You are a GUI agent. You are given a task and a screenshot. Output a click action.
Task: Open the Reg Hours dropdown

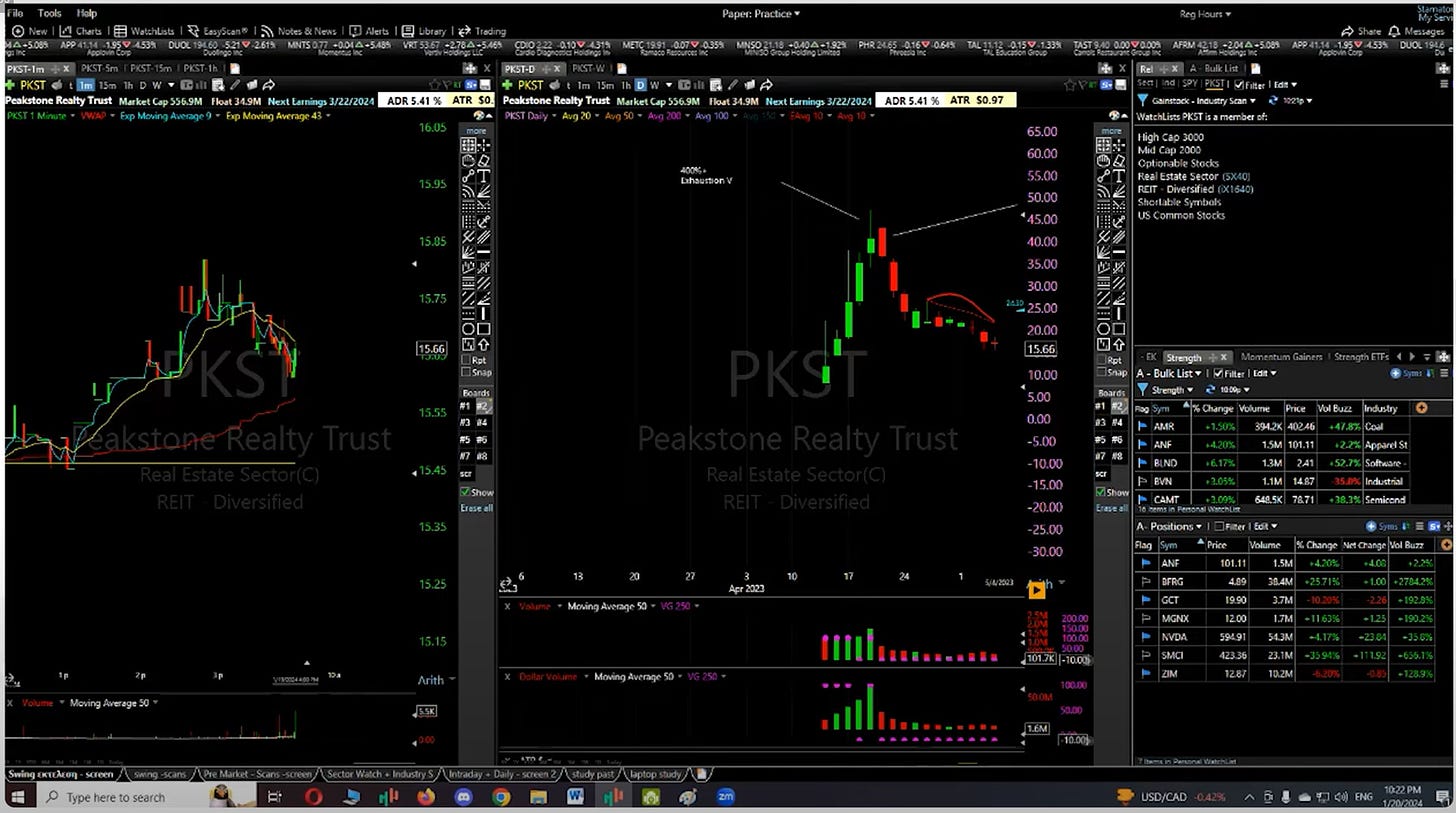(1204, 14)
